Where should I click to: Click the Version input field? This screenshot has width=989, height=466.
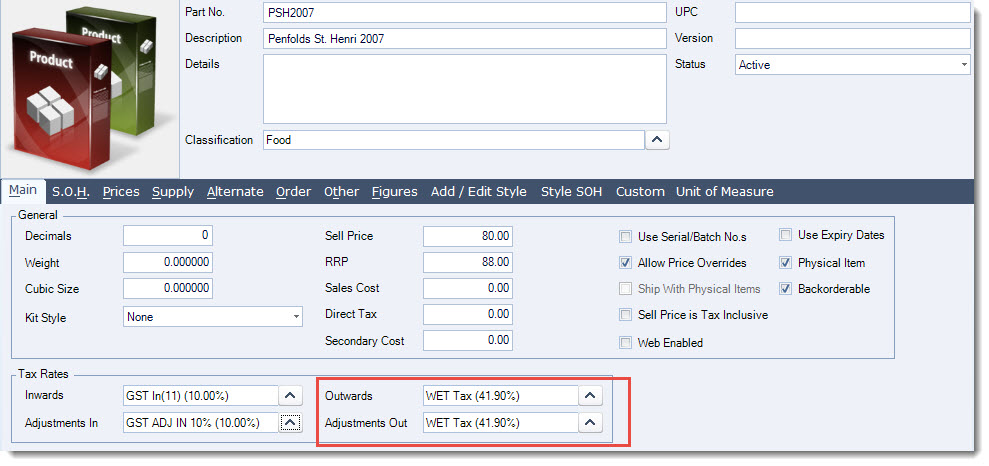pyautogui.click(x=853, y=38)
